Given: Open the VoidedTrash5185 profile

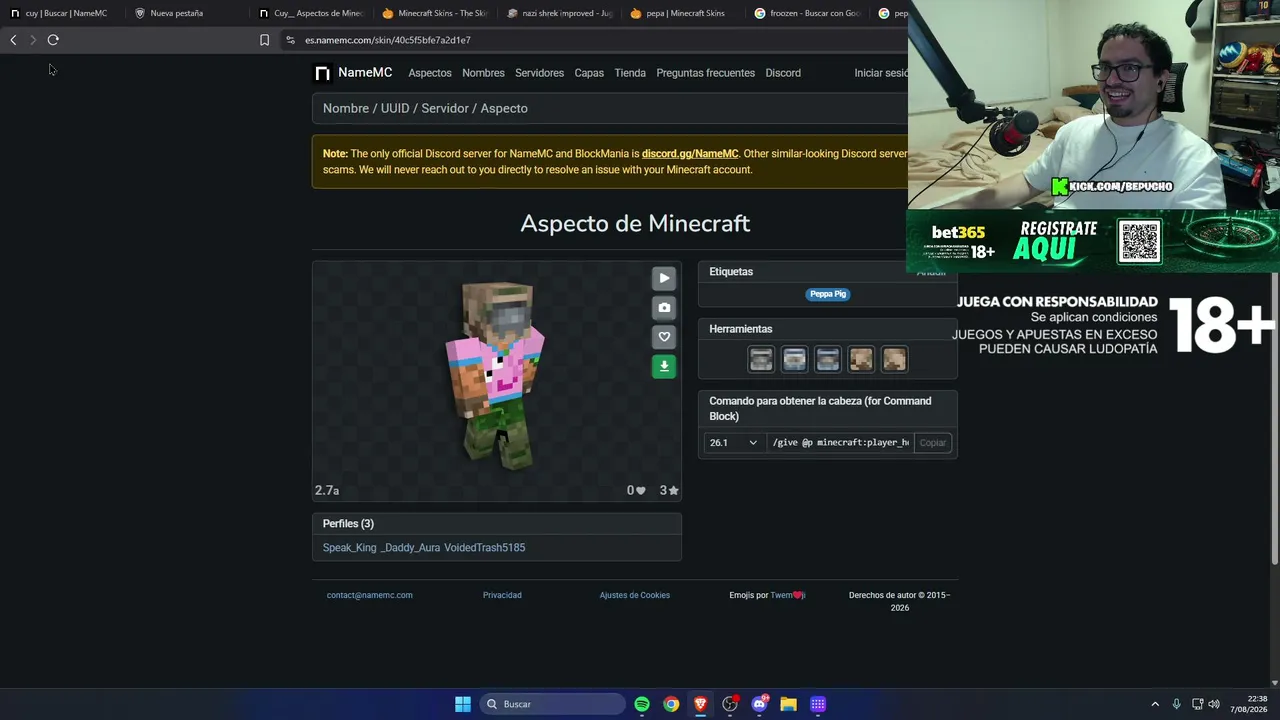Looking at the screenshot, I should 484,548.
